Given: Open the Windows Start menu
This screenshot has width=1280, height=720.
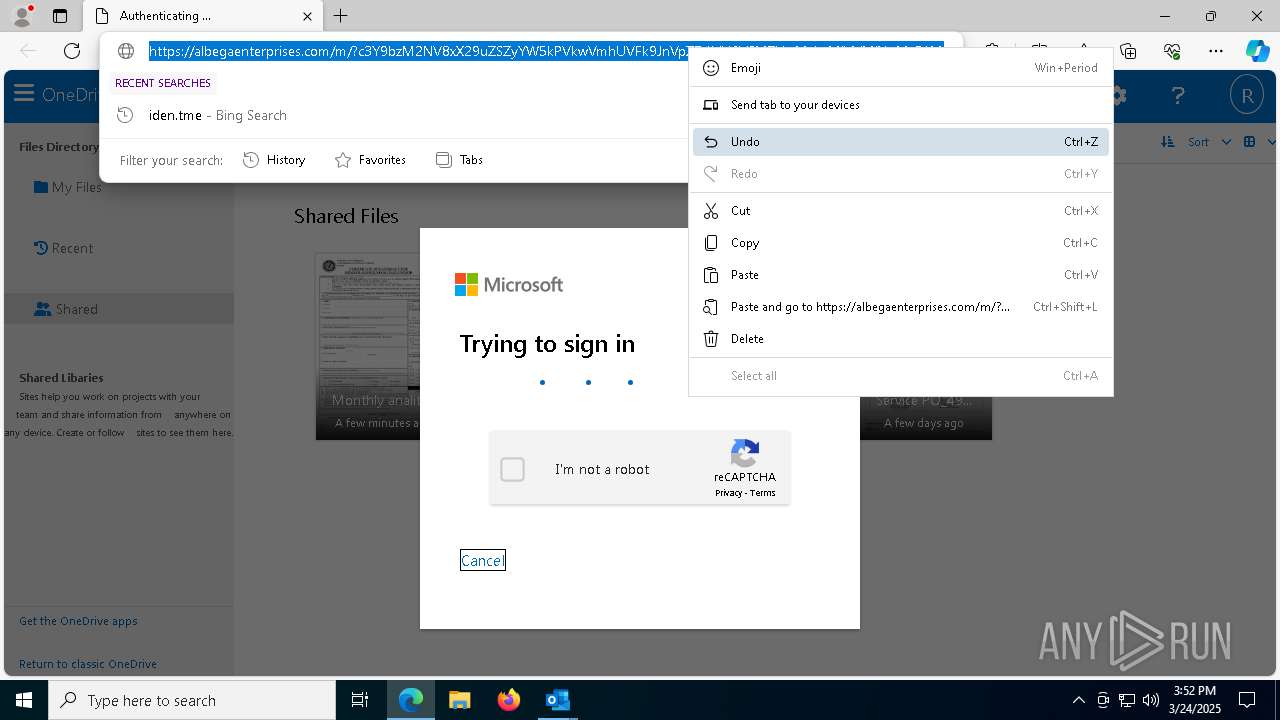Looking at the screenshot, I should [24, 700].
